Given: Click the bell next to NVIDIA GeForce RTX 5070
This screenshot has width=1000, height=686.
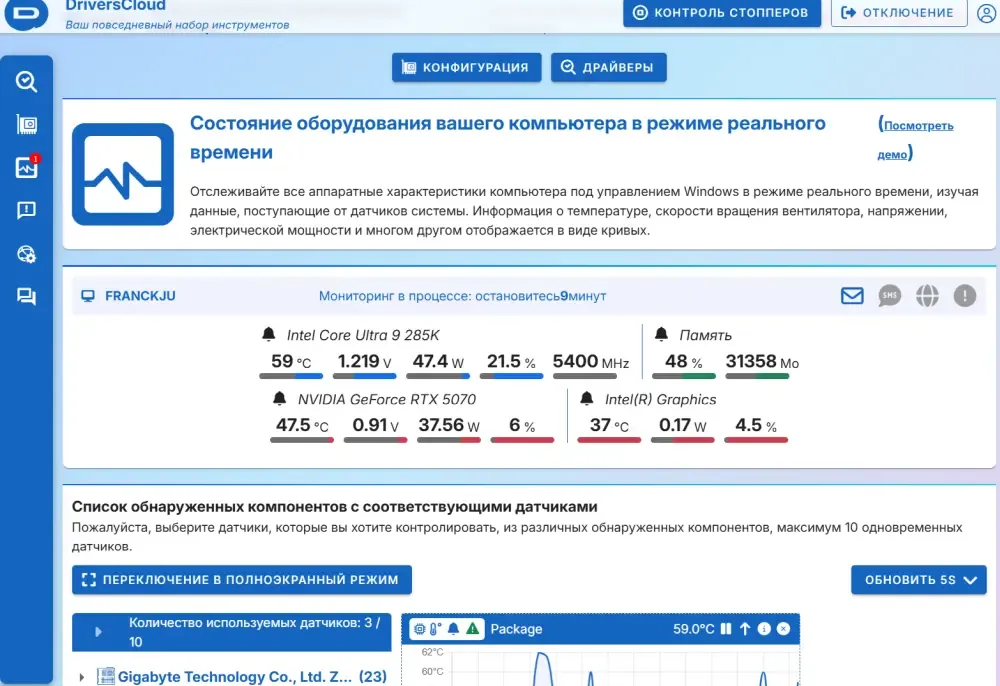Looking at the screenshot, I should (x=279, y=398).
